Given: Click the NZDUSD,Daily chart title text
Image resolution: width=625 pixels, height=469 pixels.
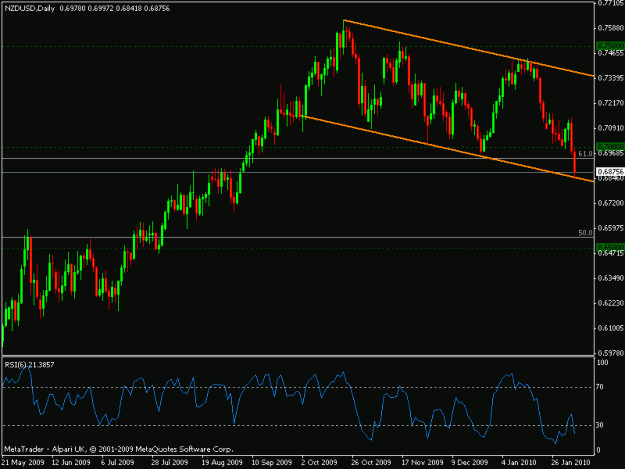Looking at the screenshot, I should coord(30,8).
